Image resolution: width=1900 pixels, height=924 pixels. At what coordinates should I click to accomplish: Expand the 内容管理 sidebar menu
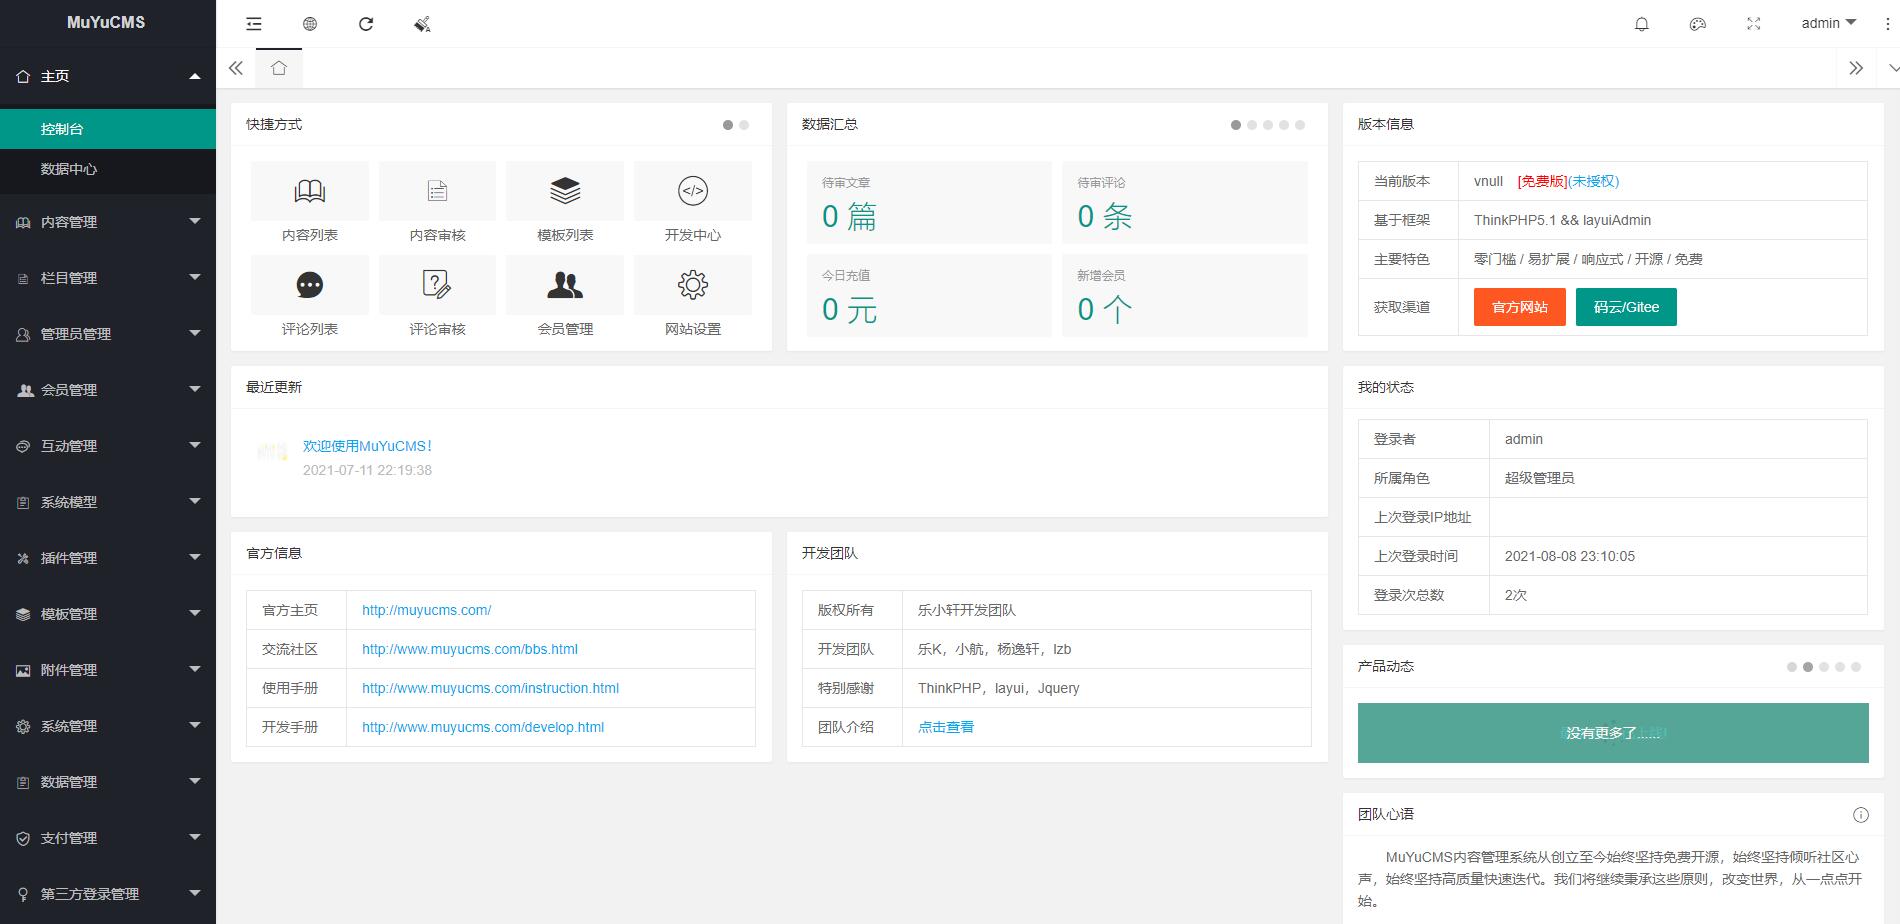coord(108,221)
